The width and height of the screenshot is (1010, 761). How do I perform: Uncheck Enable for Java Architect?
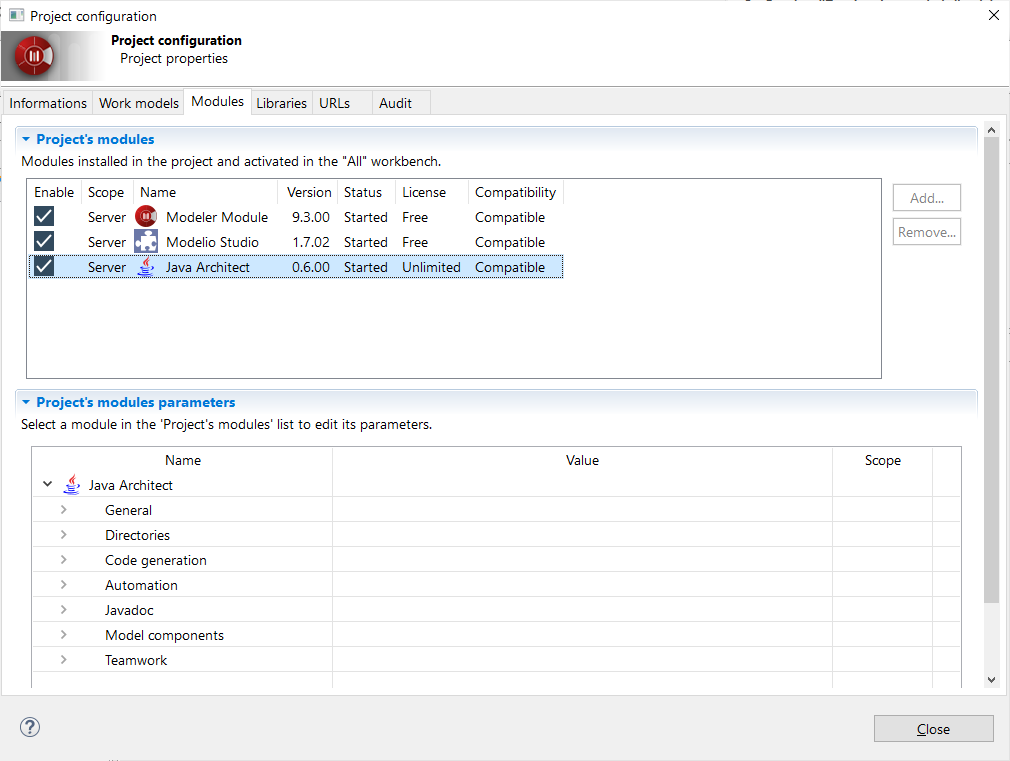(44, 266)
